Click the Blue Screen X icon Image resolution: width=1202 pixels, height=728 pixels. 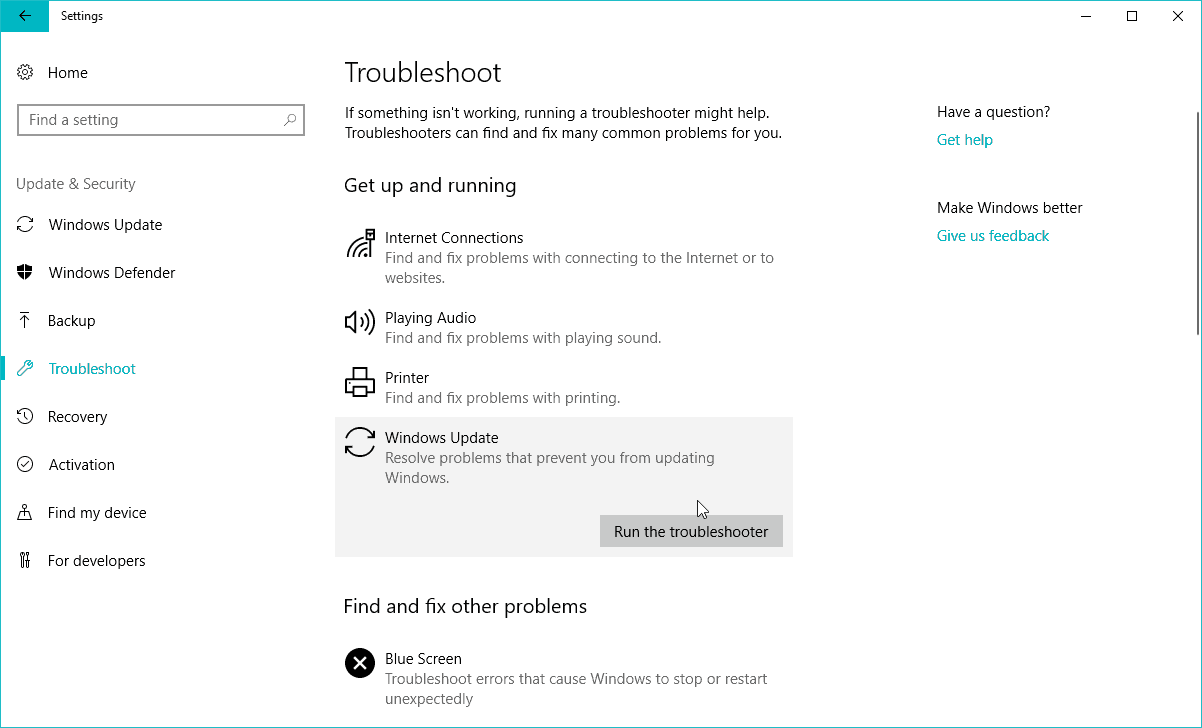pyautogui.click(x=360, y=663)
